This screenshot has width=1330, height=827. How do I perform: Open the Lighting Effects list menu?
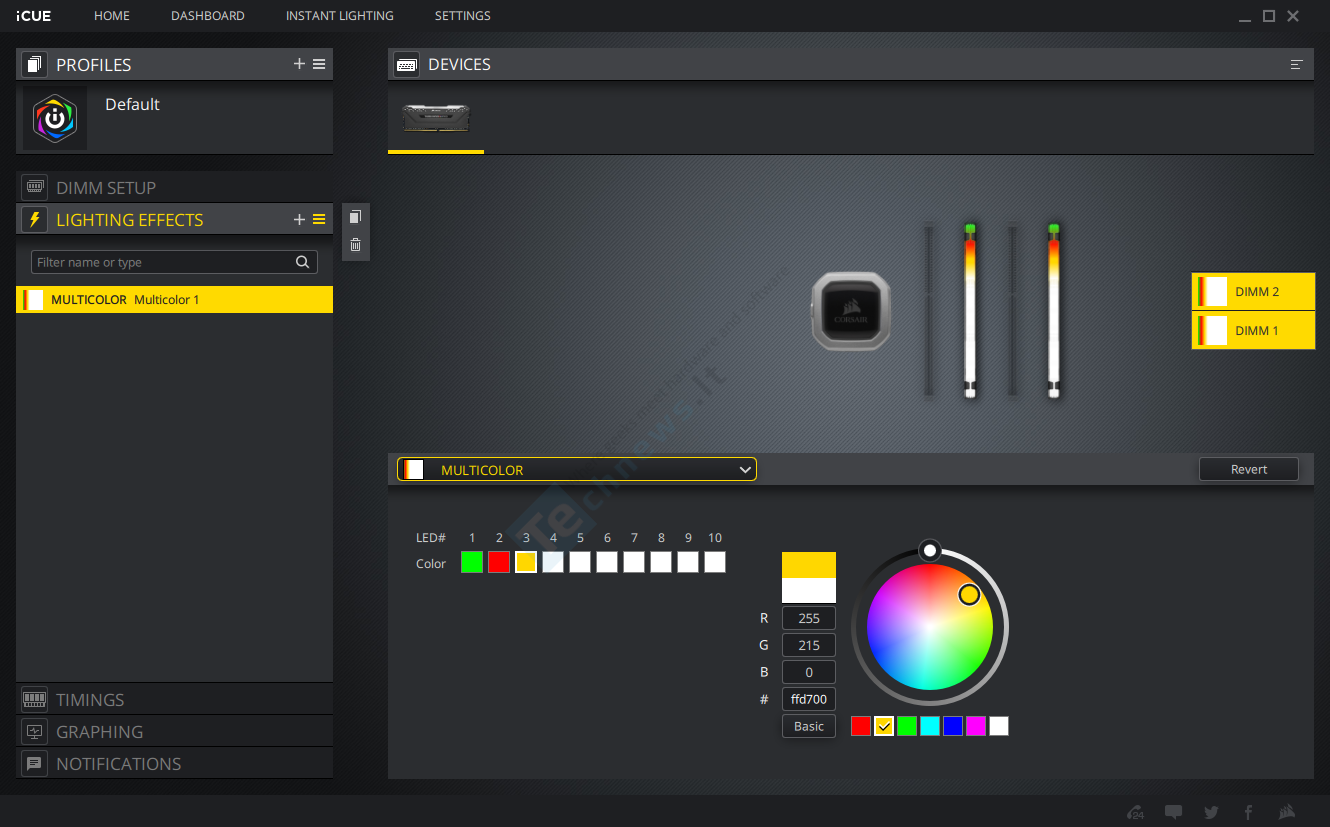coord(319,219)
